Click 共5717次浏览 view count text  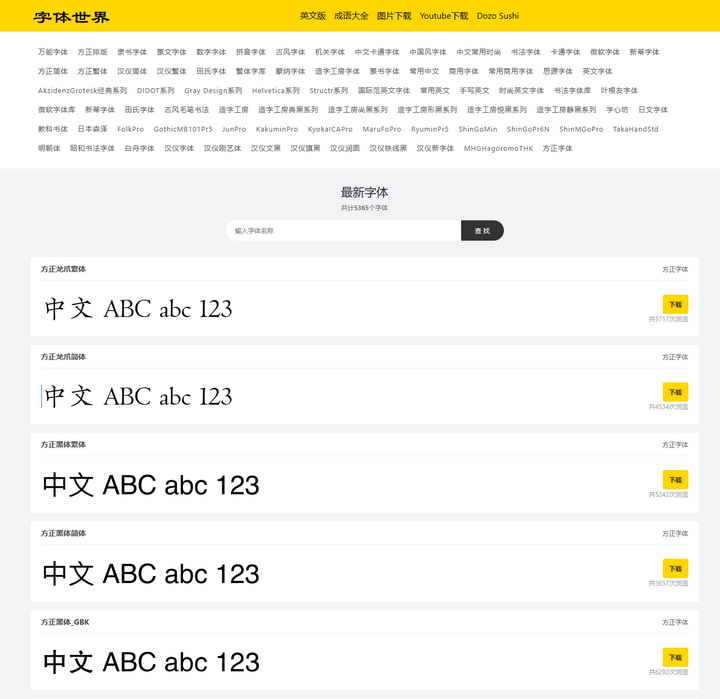tap(668, 319)
